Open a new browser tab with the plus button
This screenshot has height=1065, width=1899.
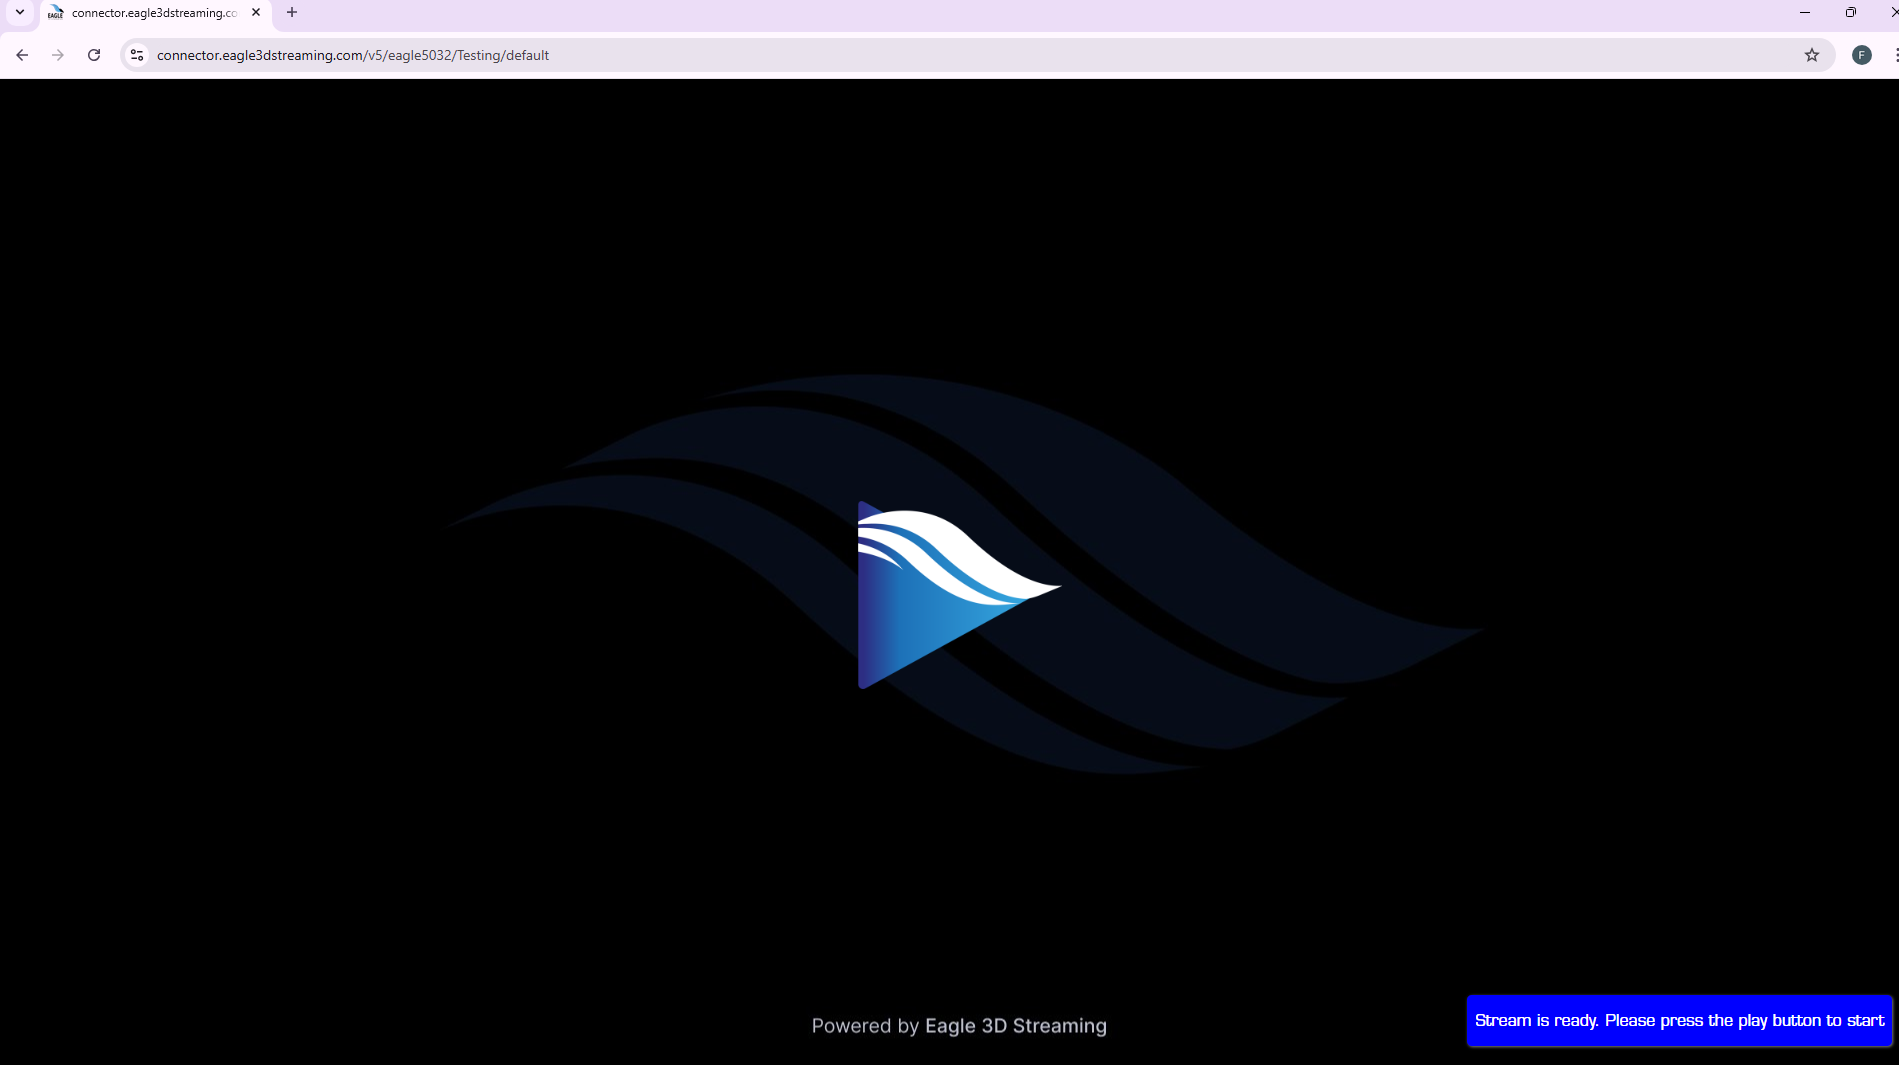[291, 12]
